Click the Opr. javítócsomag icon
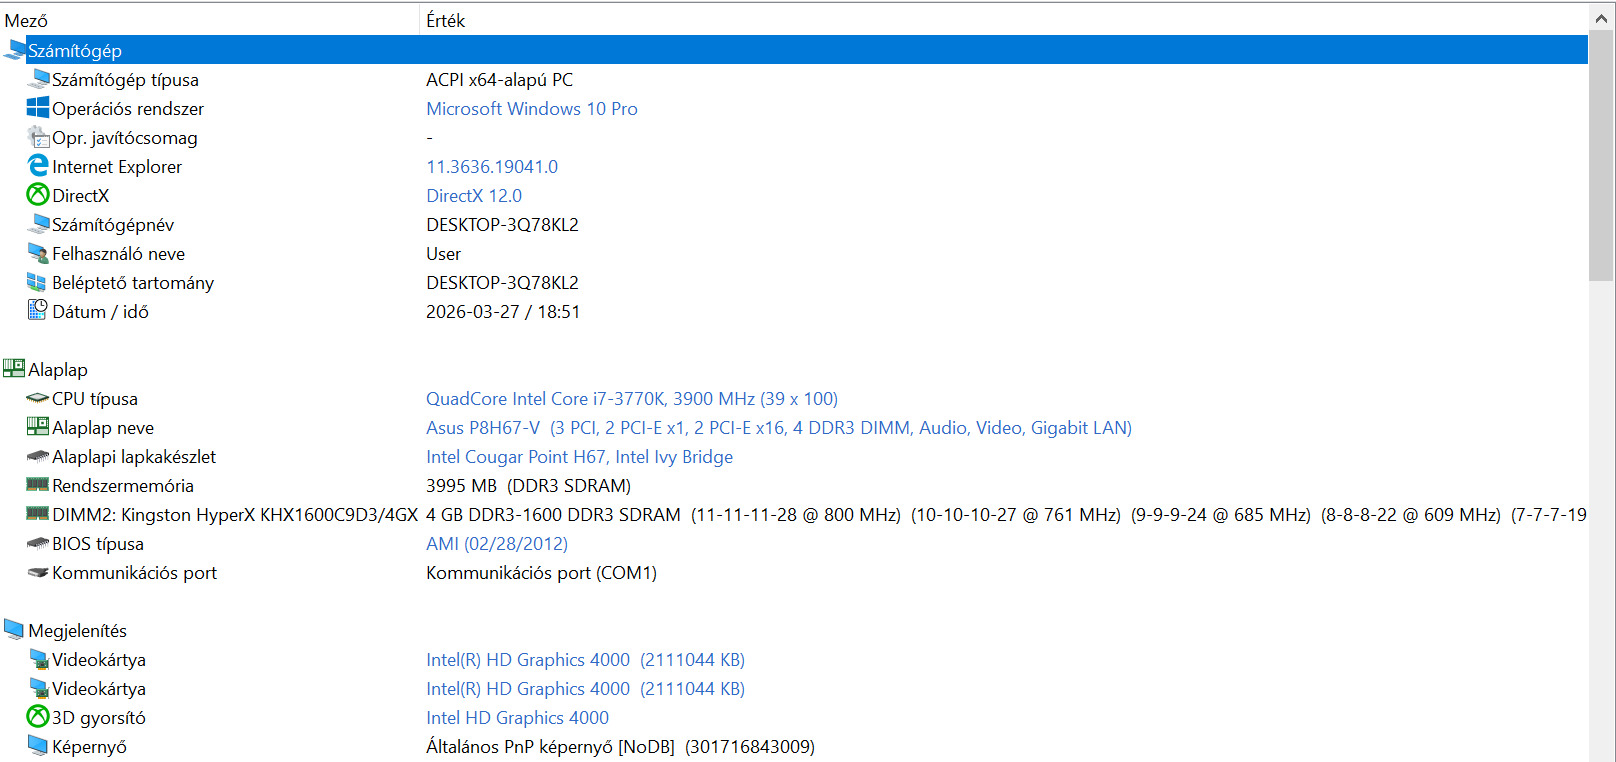The width and height of the screenshot is (1616, 762). click(x=38, y=137)
